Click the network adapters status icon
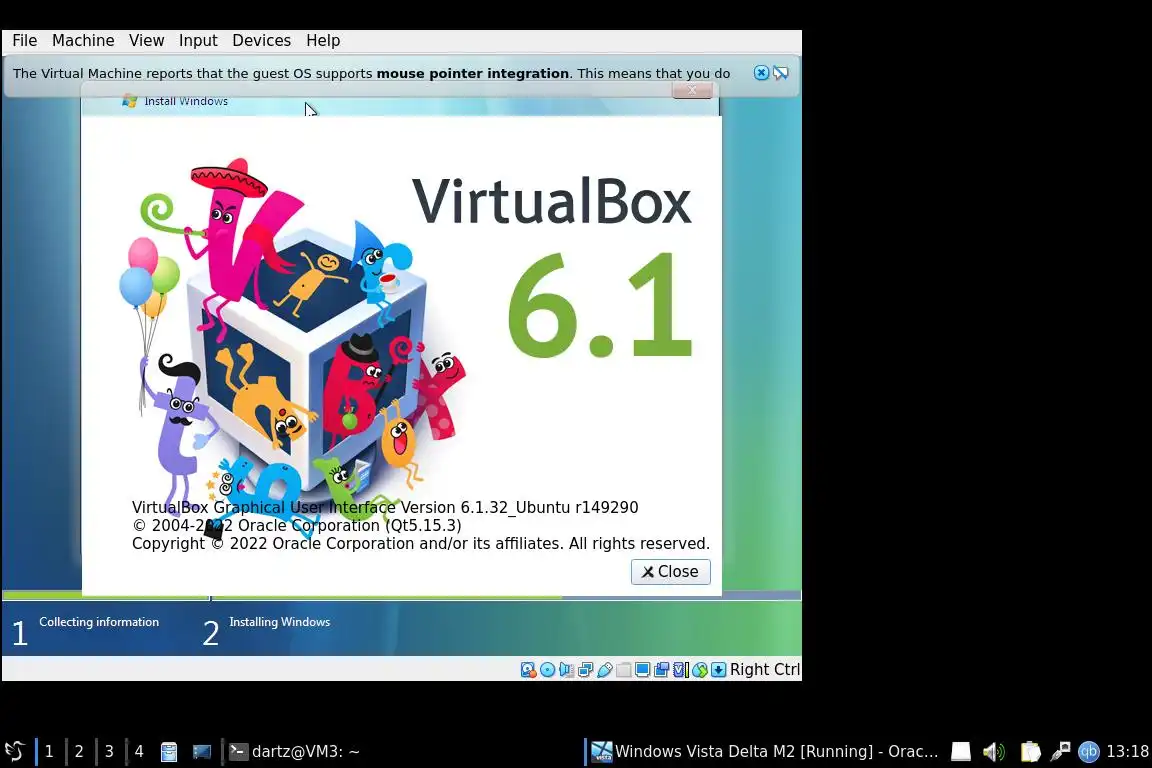 coord(586,670)
